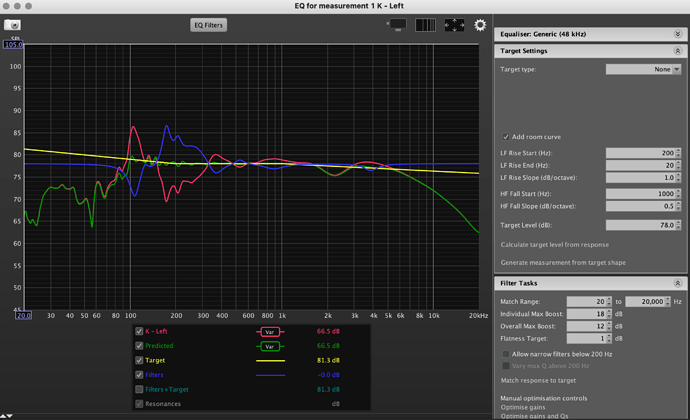Adjust the LF Rise End stepper
The image size is (690, 420).
(678, 165)
